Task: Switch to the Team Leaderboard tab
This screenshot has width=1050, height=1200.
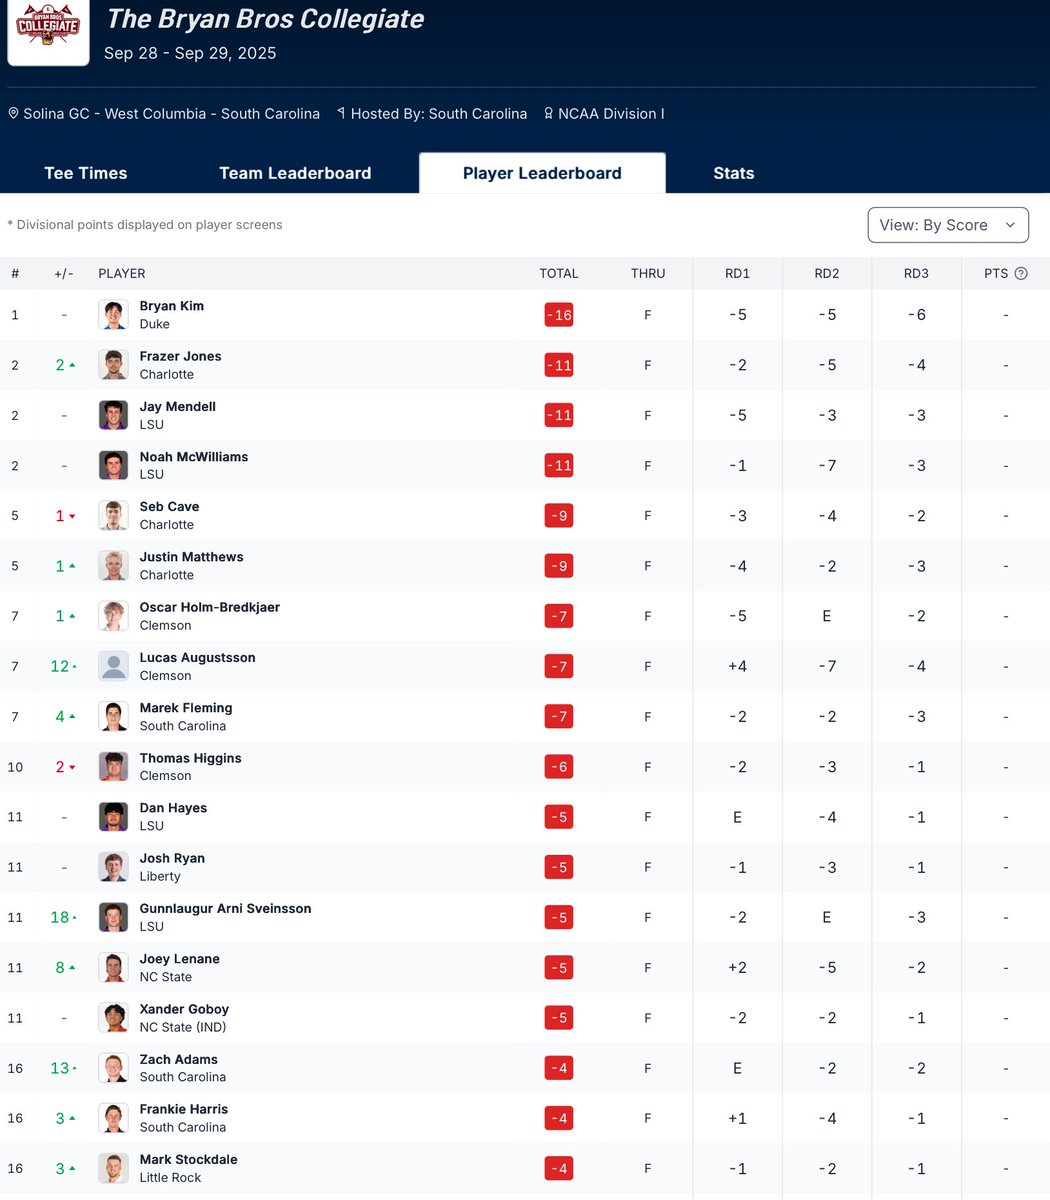Action: (295, 173)
